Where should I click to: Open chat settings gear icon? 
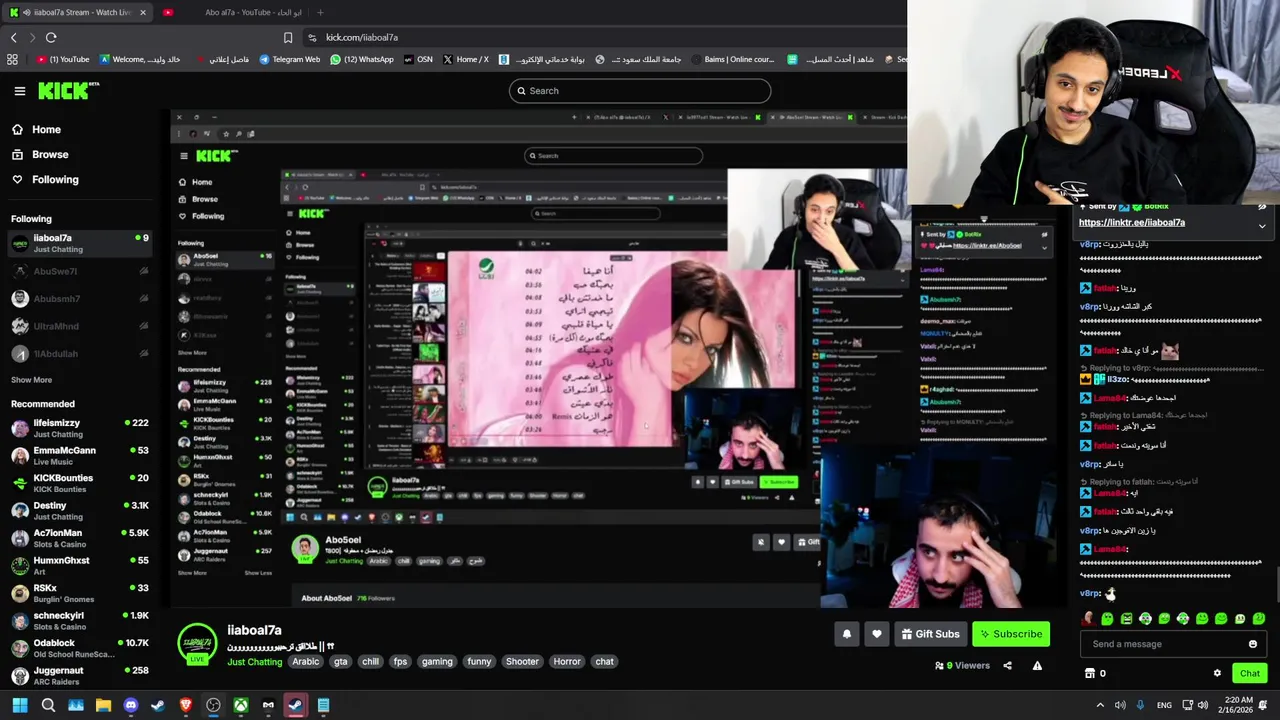(1217, 673)
